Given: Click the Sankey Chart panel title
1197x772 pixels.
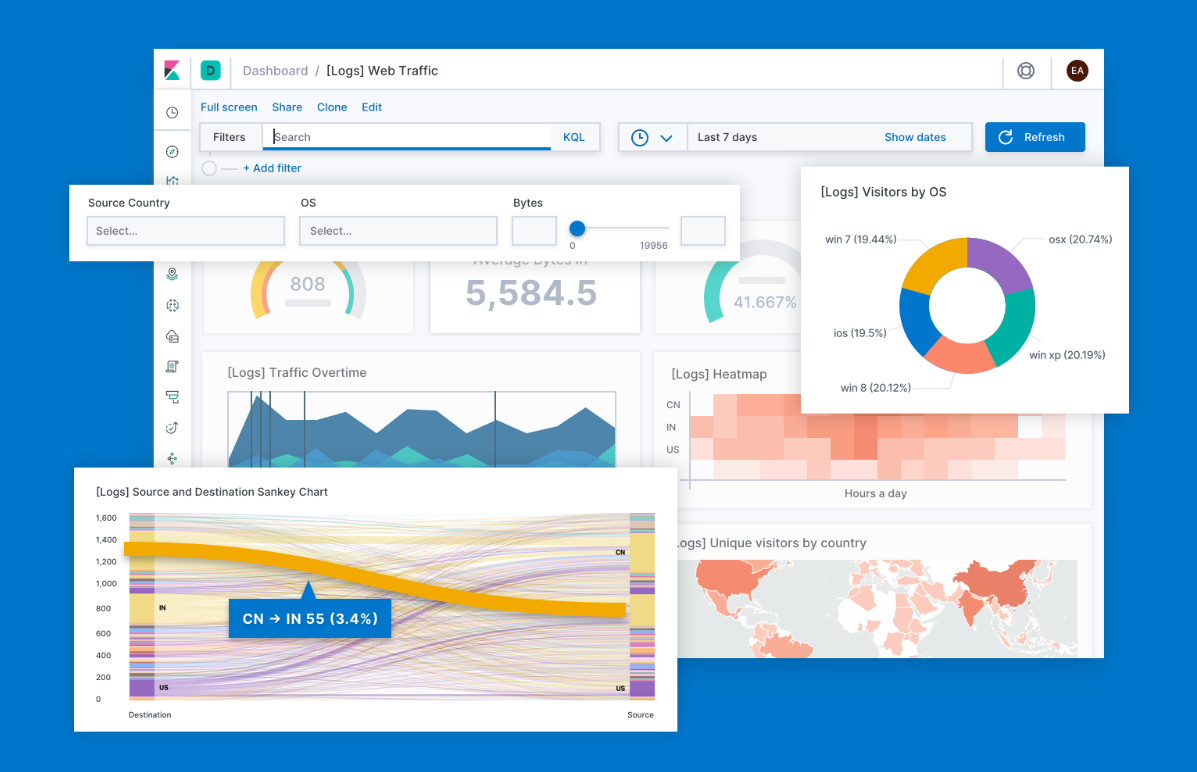Looking at the screenshot, I should [211, 492].
